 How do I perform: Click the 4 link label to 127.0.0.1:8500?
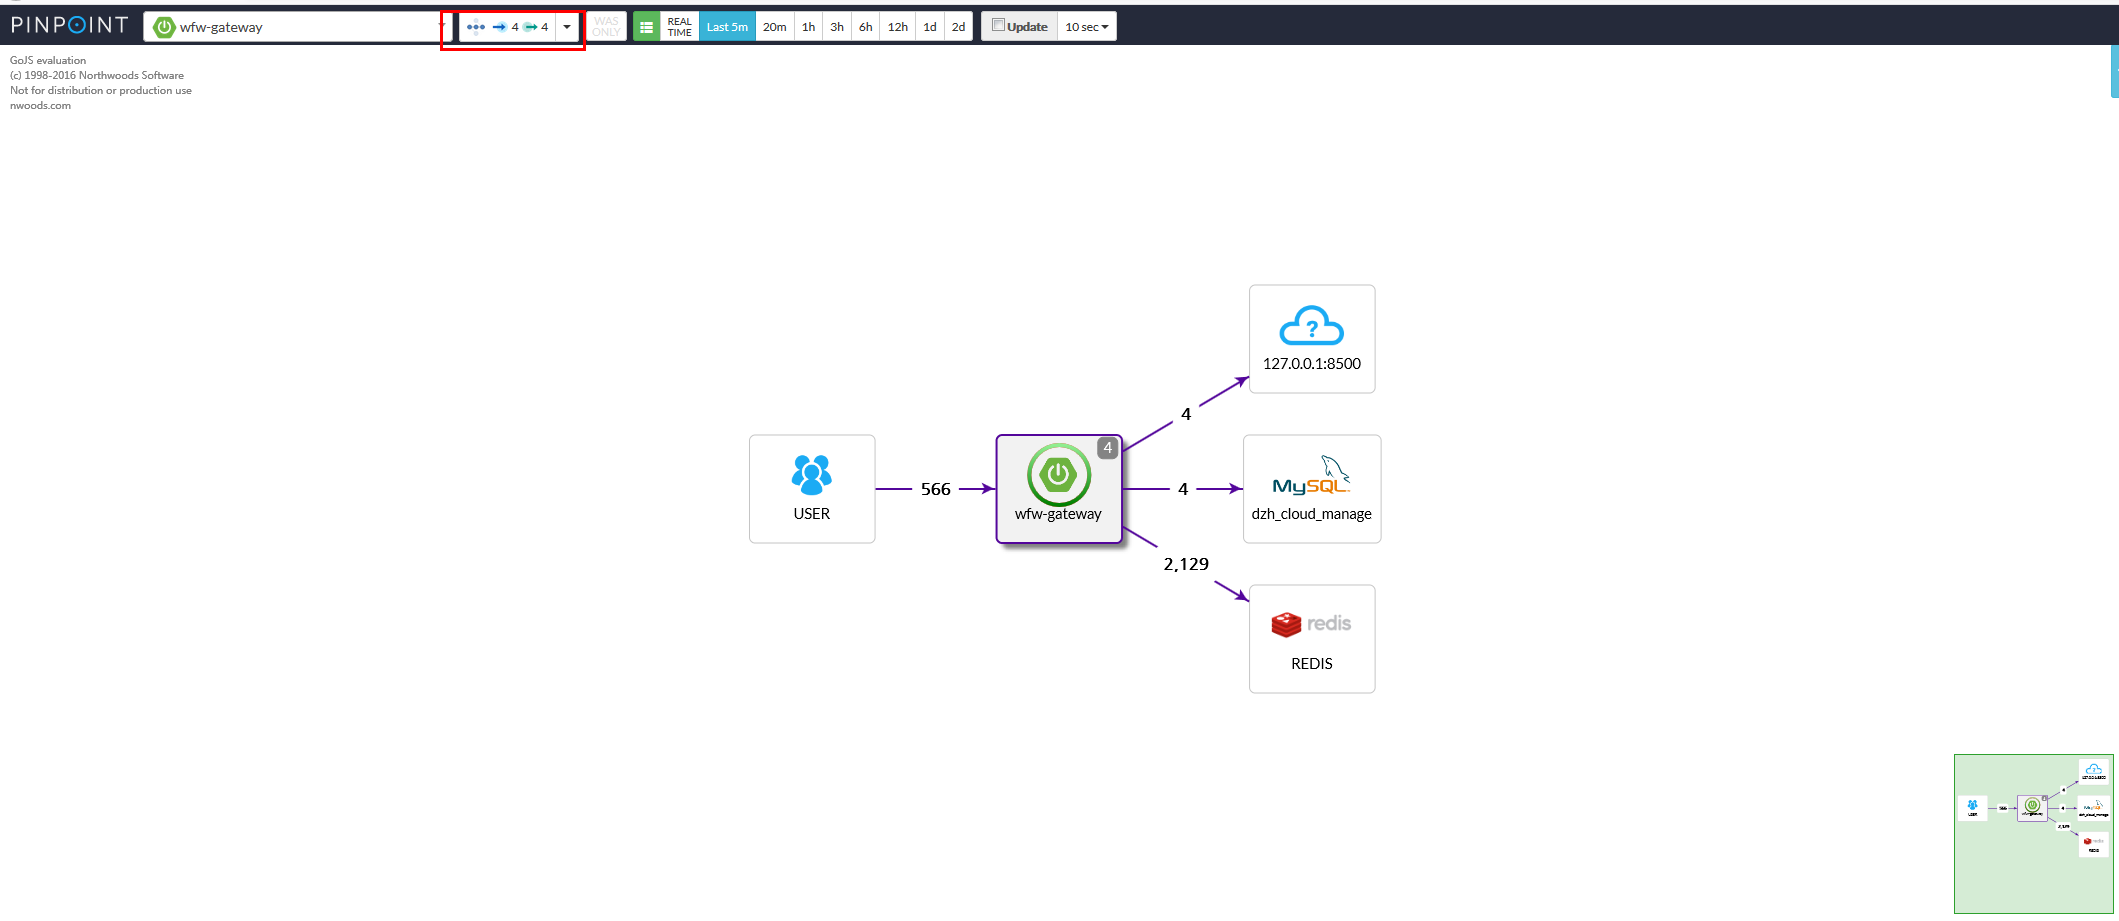(1186, 414)
